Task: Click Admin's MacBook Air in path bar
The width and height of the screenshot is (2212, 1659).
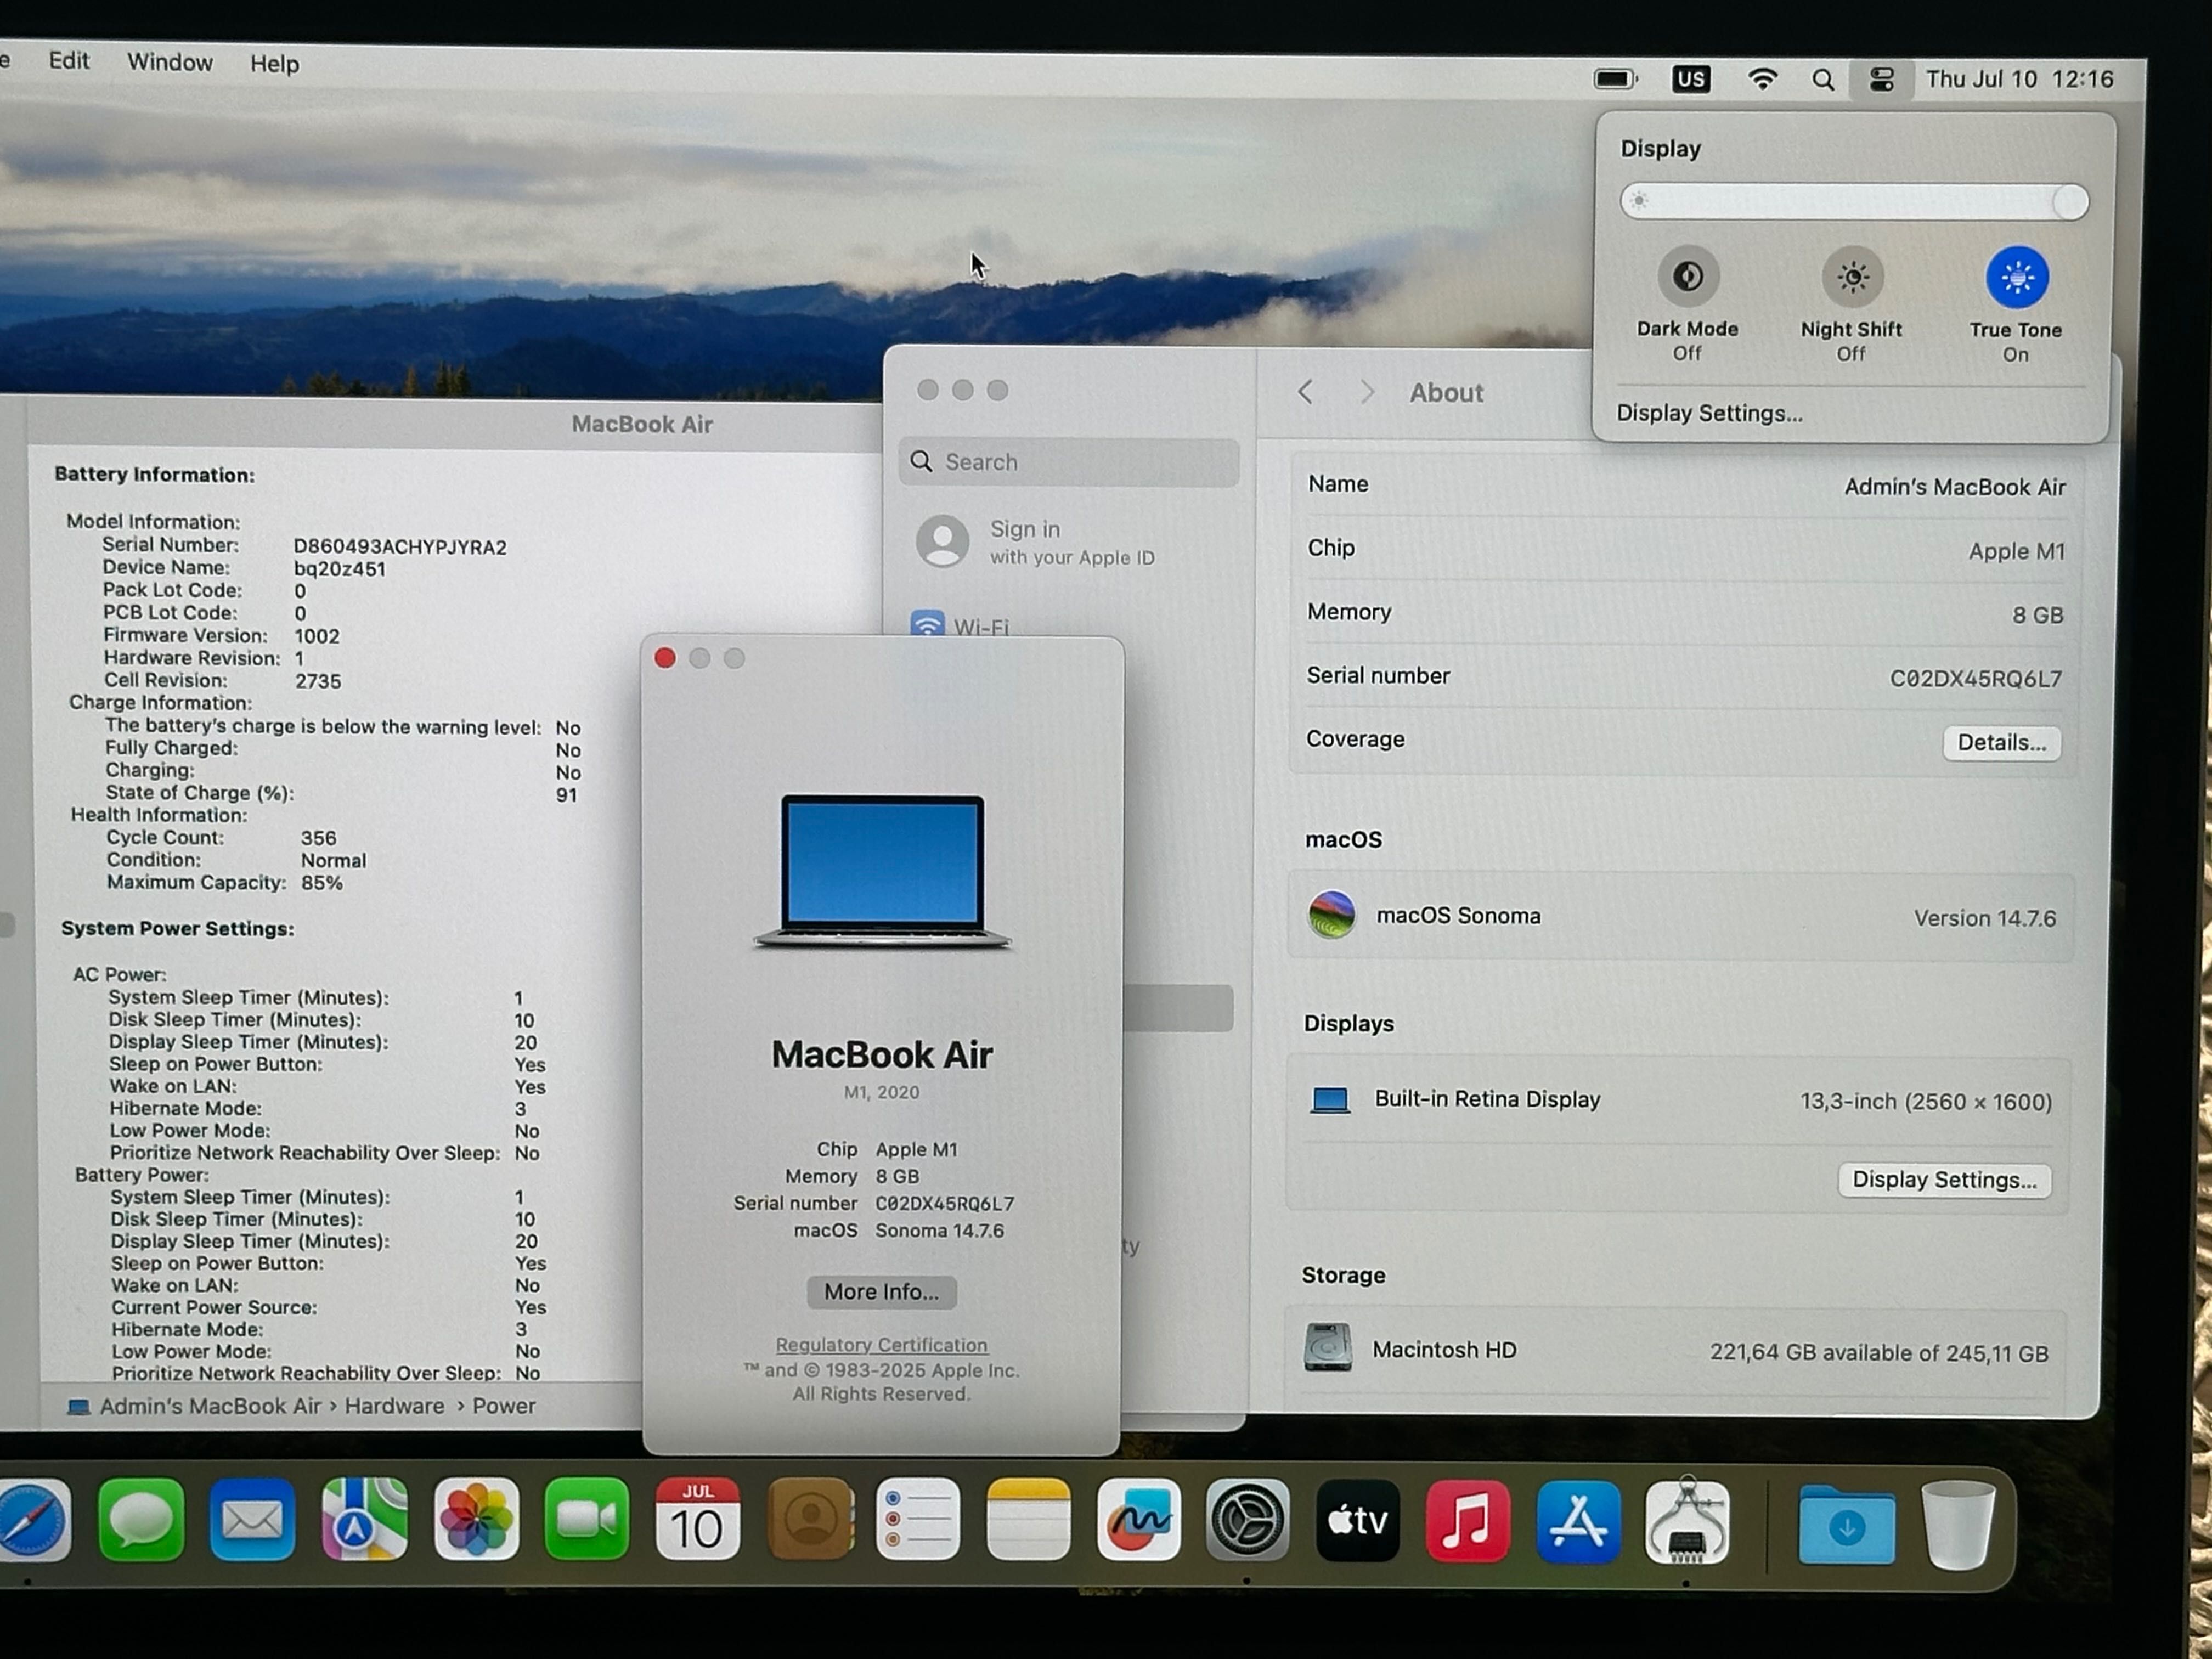Action: [210, 1406]
